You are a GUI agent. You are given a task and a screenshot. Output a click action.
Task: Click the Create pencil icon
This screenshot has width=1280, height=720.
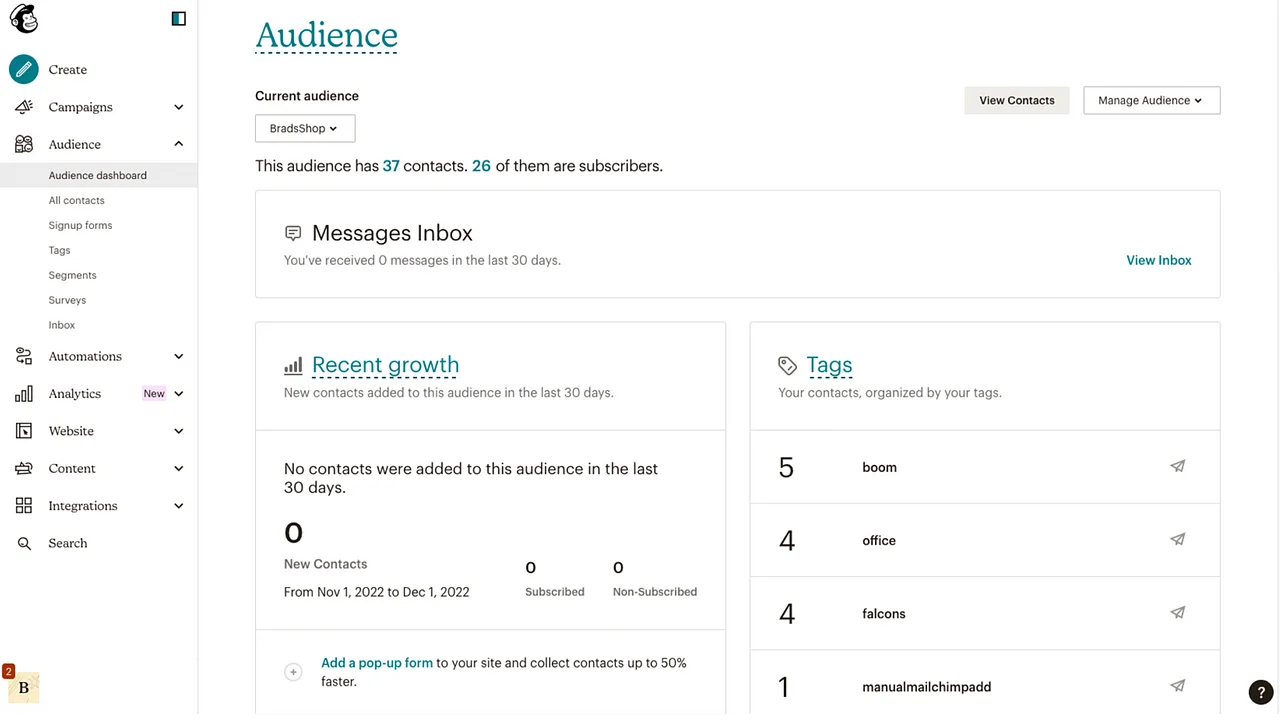(24, 69)
